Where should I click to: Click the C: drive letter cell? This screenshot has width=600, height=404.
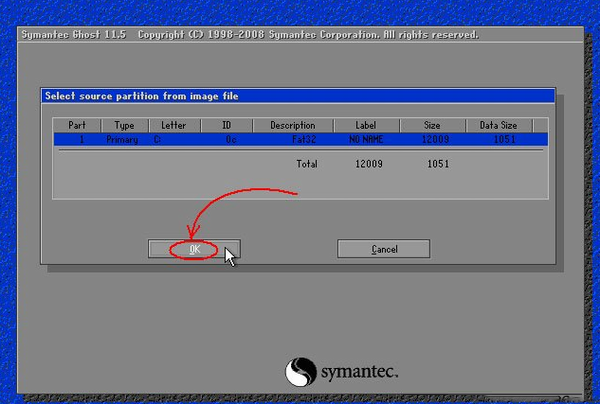click(157, 140)
